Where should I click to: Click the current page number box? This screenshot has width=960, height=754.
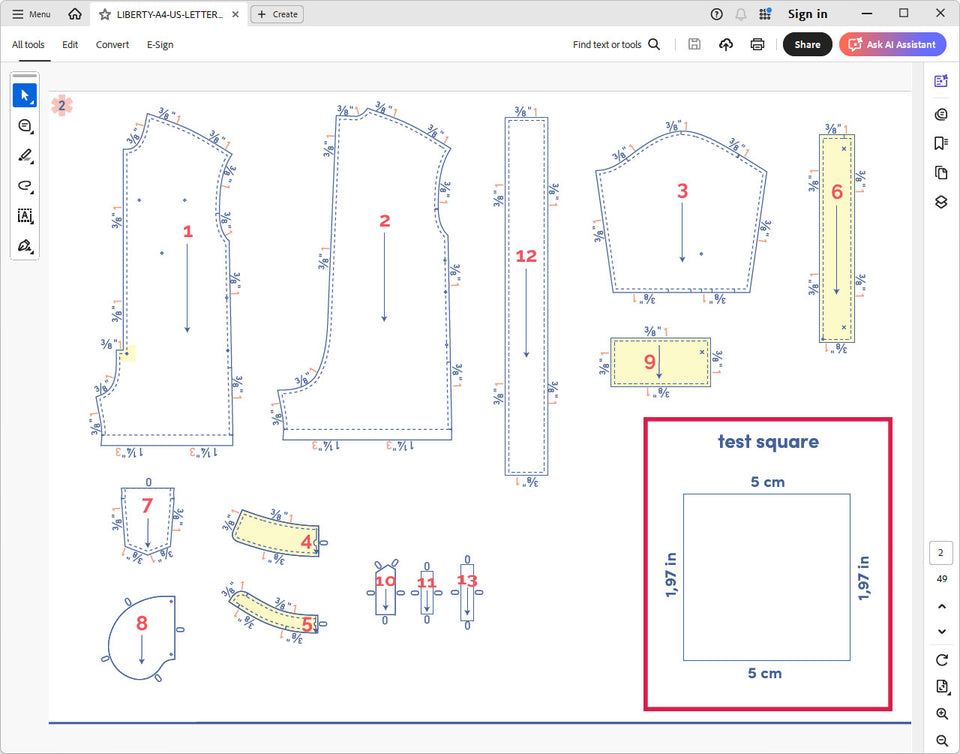(941, 553)
